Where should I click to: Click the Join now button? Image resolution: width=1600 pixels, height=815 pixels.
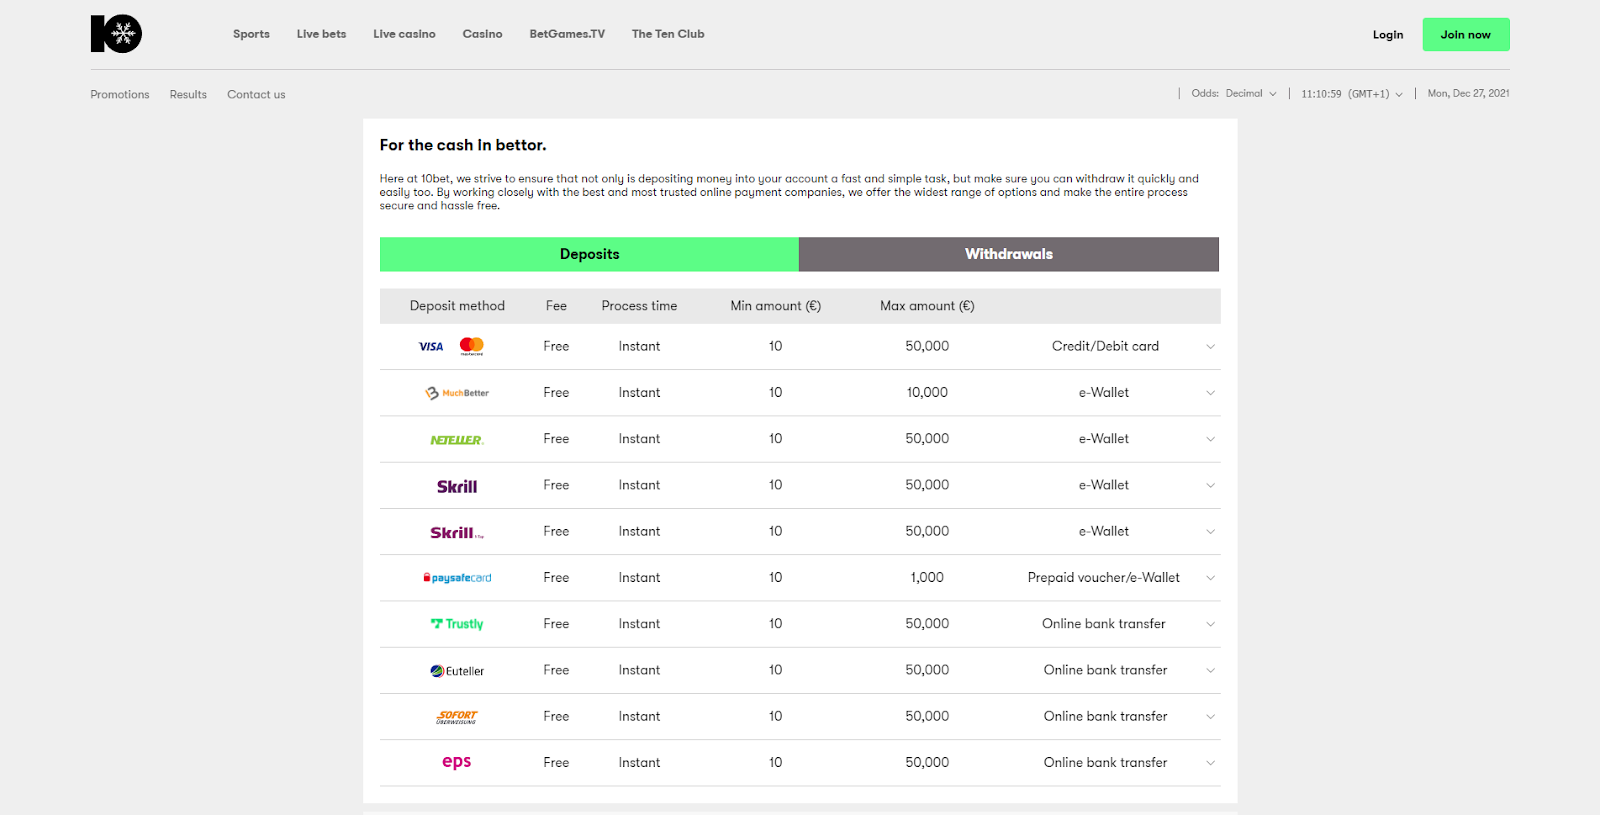click(1466, 35)
